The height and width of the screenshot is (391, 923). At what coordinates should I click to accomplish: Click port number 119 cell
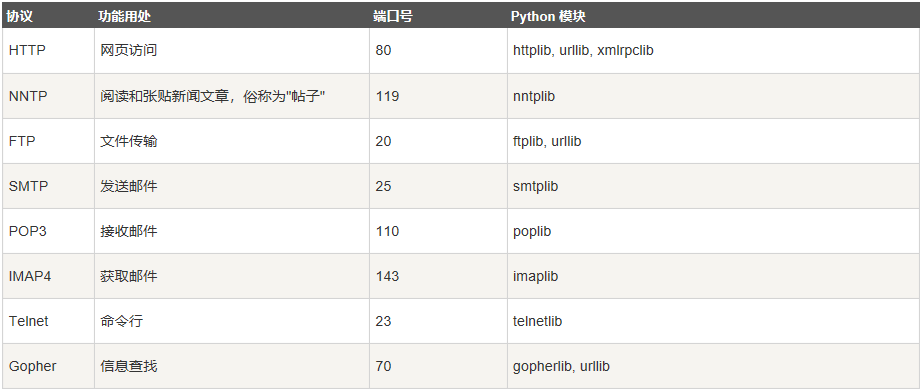[x=439, y=96]
